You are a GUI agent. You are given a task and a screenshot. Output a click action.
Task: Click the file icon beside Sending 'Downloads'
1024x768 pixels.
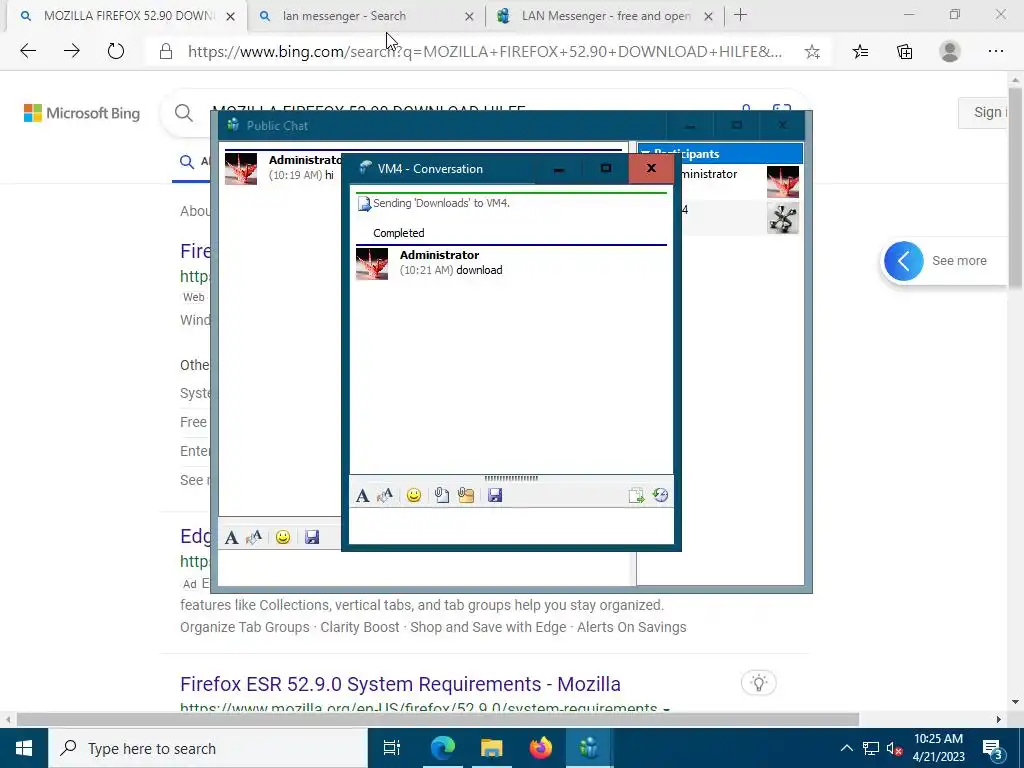[x=364, y=204]
